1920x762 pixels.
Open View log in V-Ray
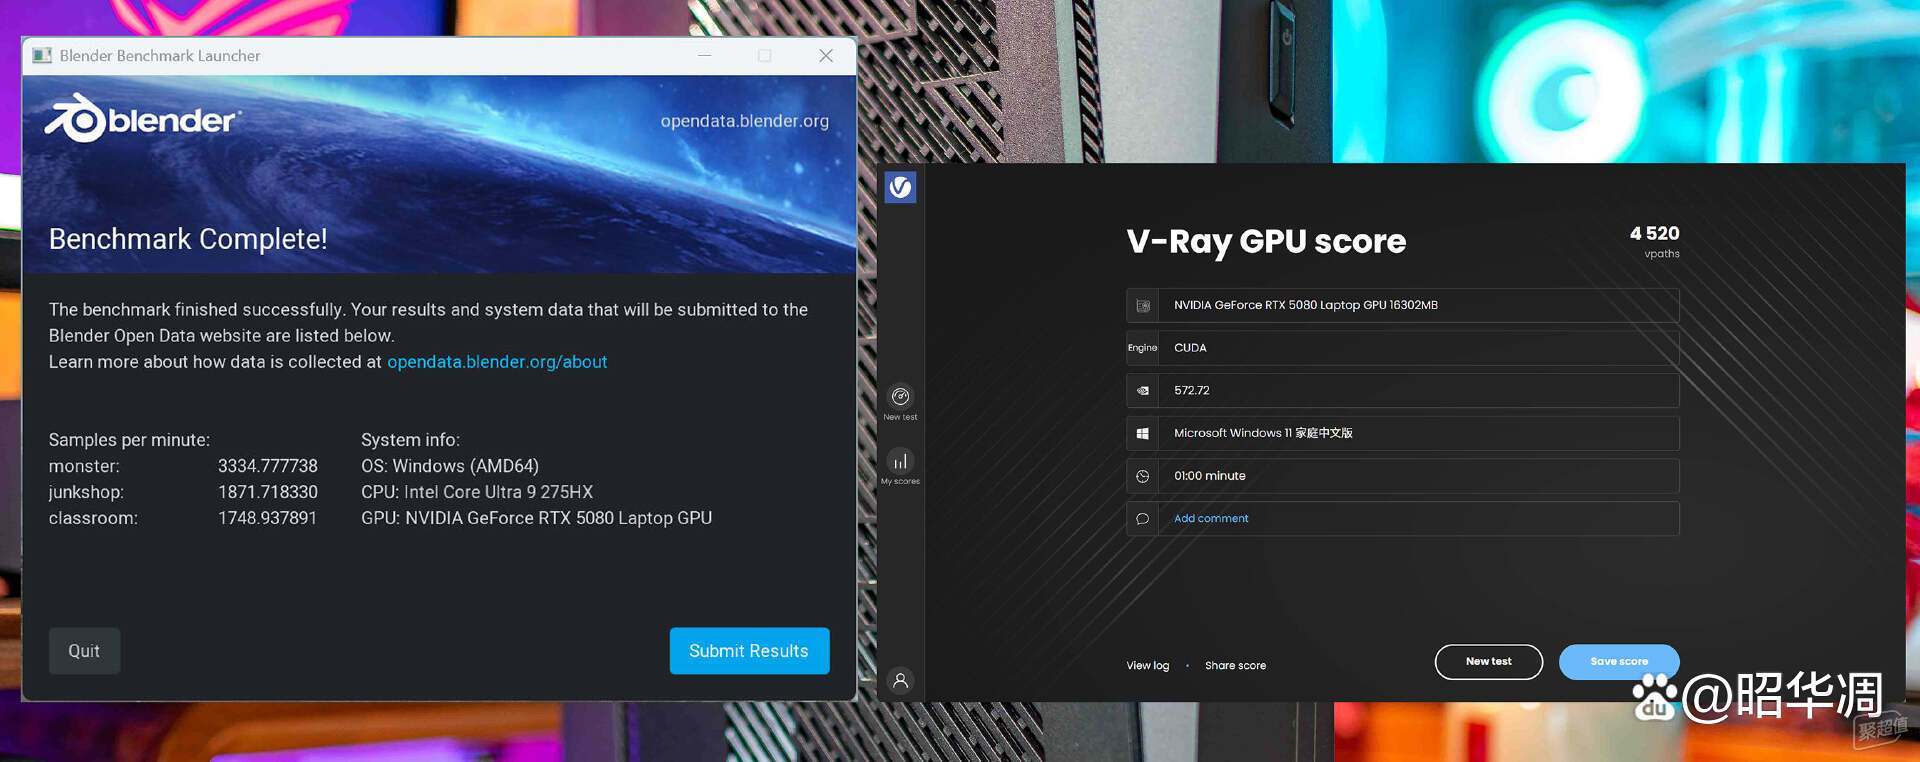tap(1147, 666)
